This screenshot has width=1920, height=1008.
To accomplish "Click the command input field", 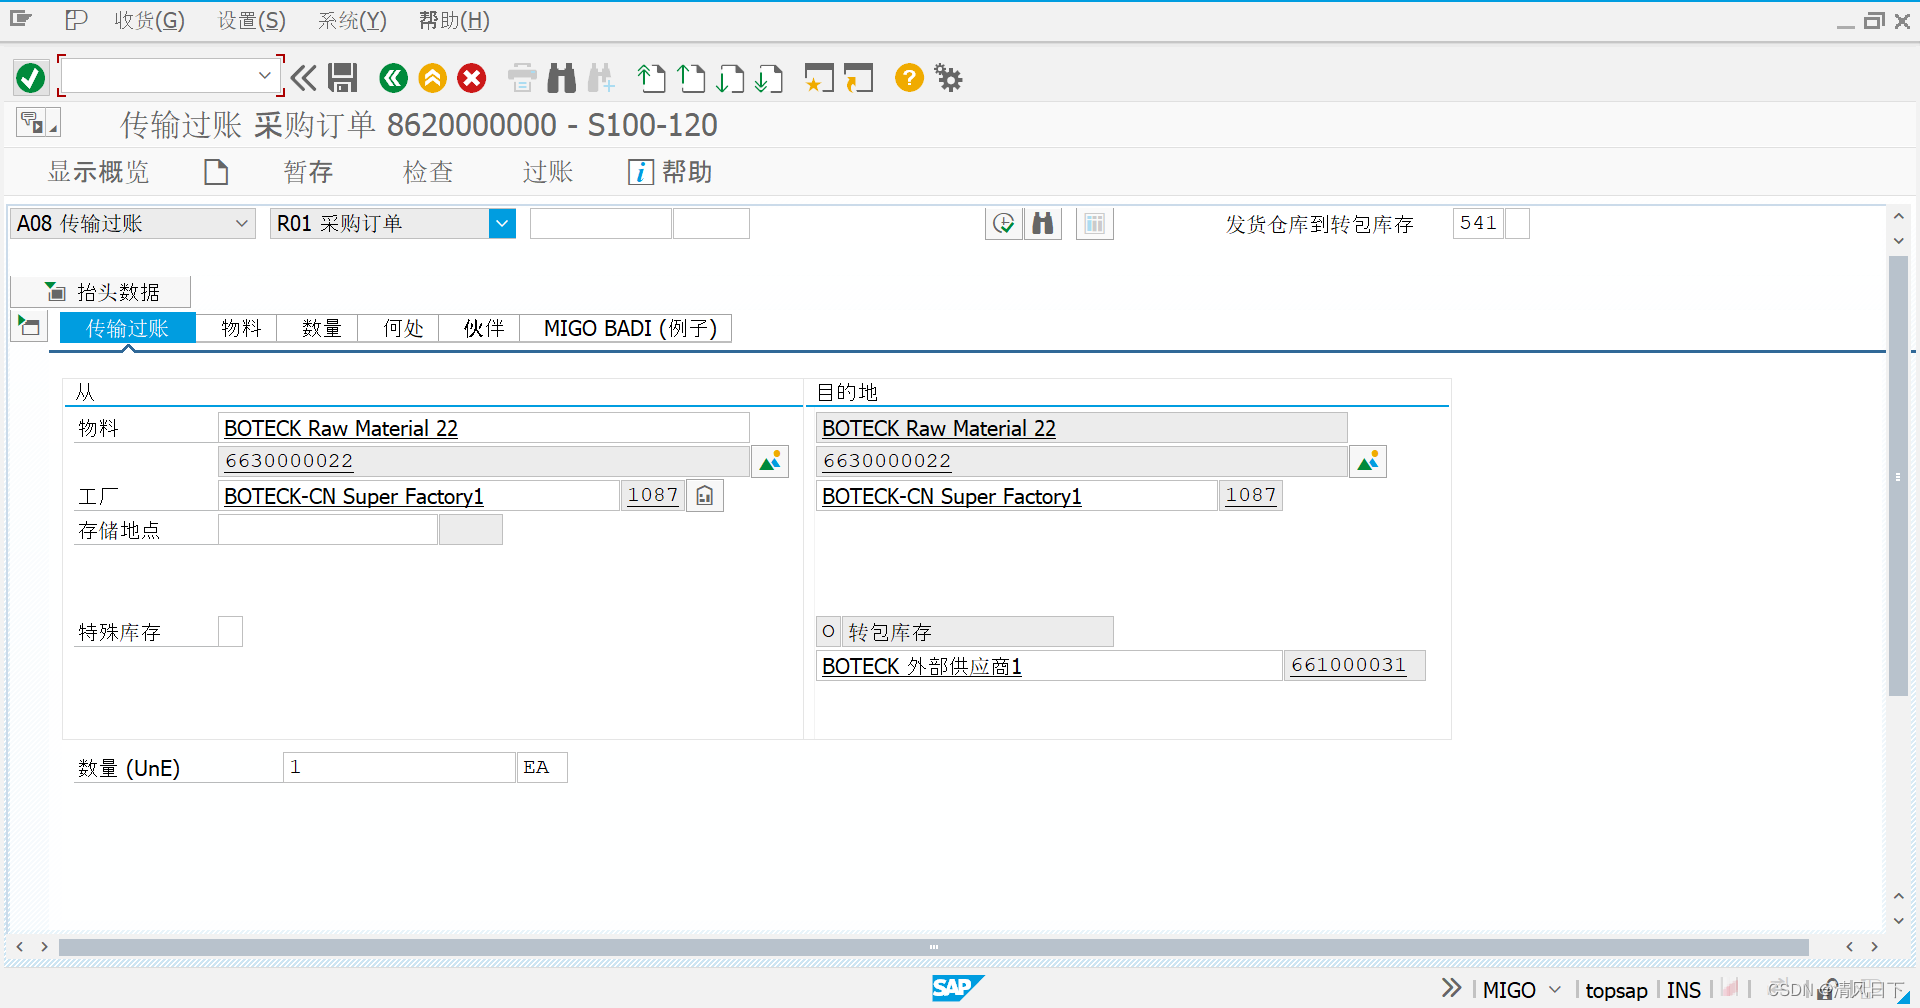I will [159, 75].
